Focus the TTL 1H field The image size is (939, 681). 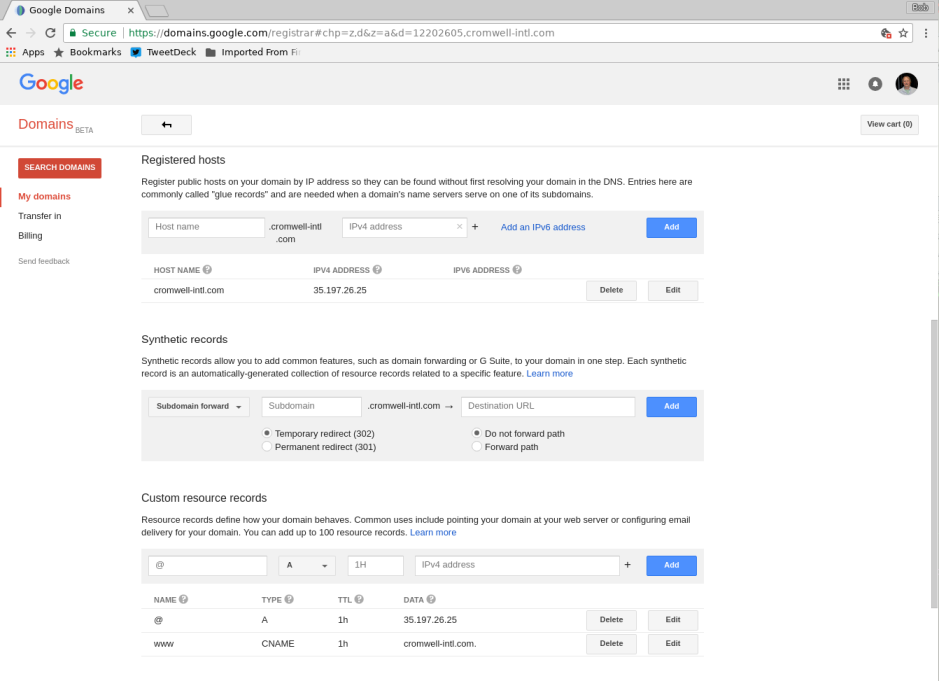tap(375, 565)
